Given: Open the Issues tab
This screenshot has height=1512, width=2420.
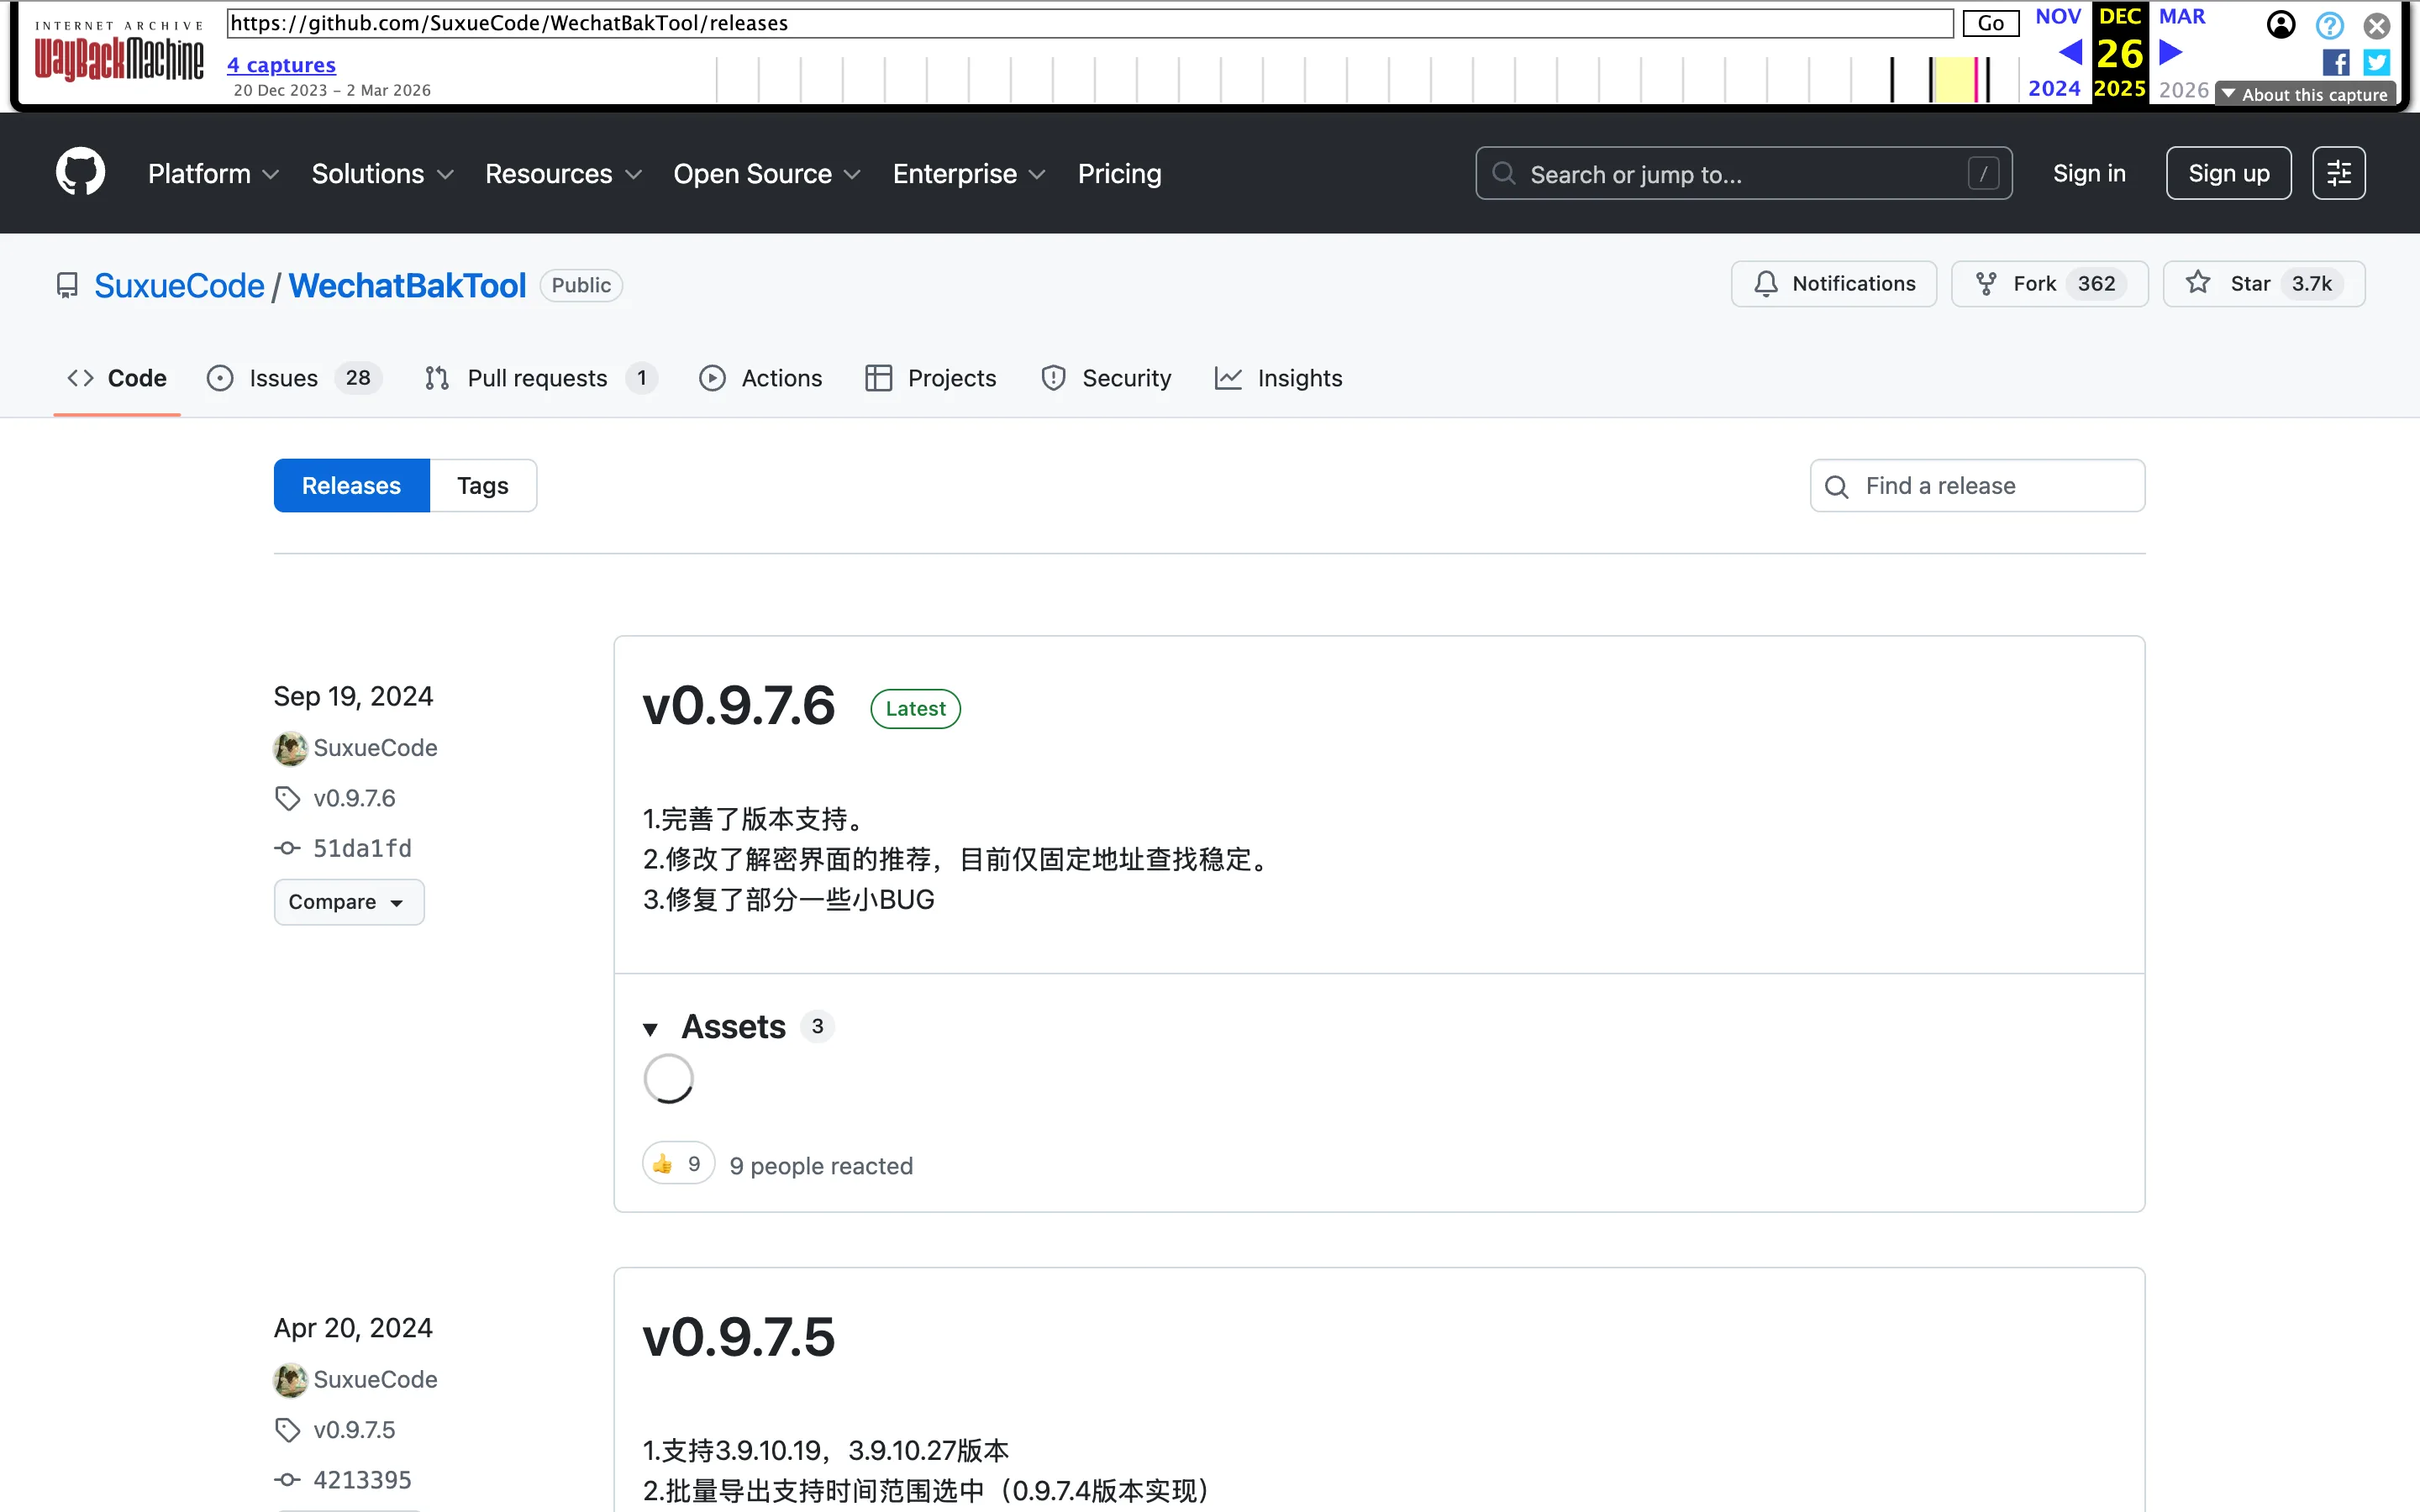Looking at the screenshot, I should click(294, 378).
